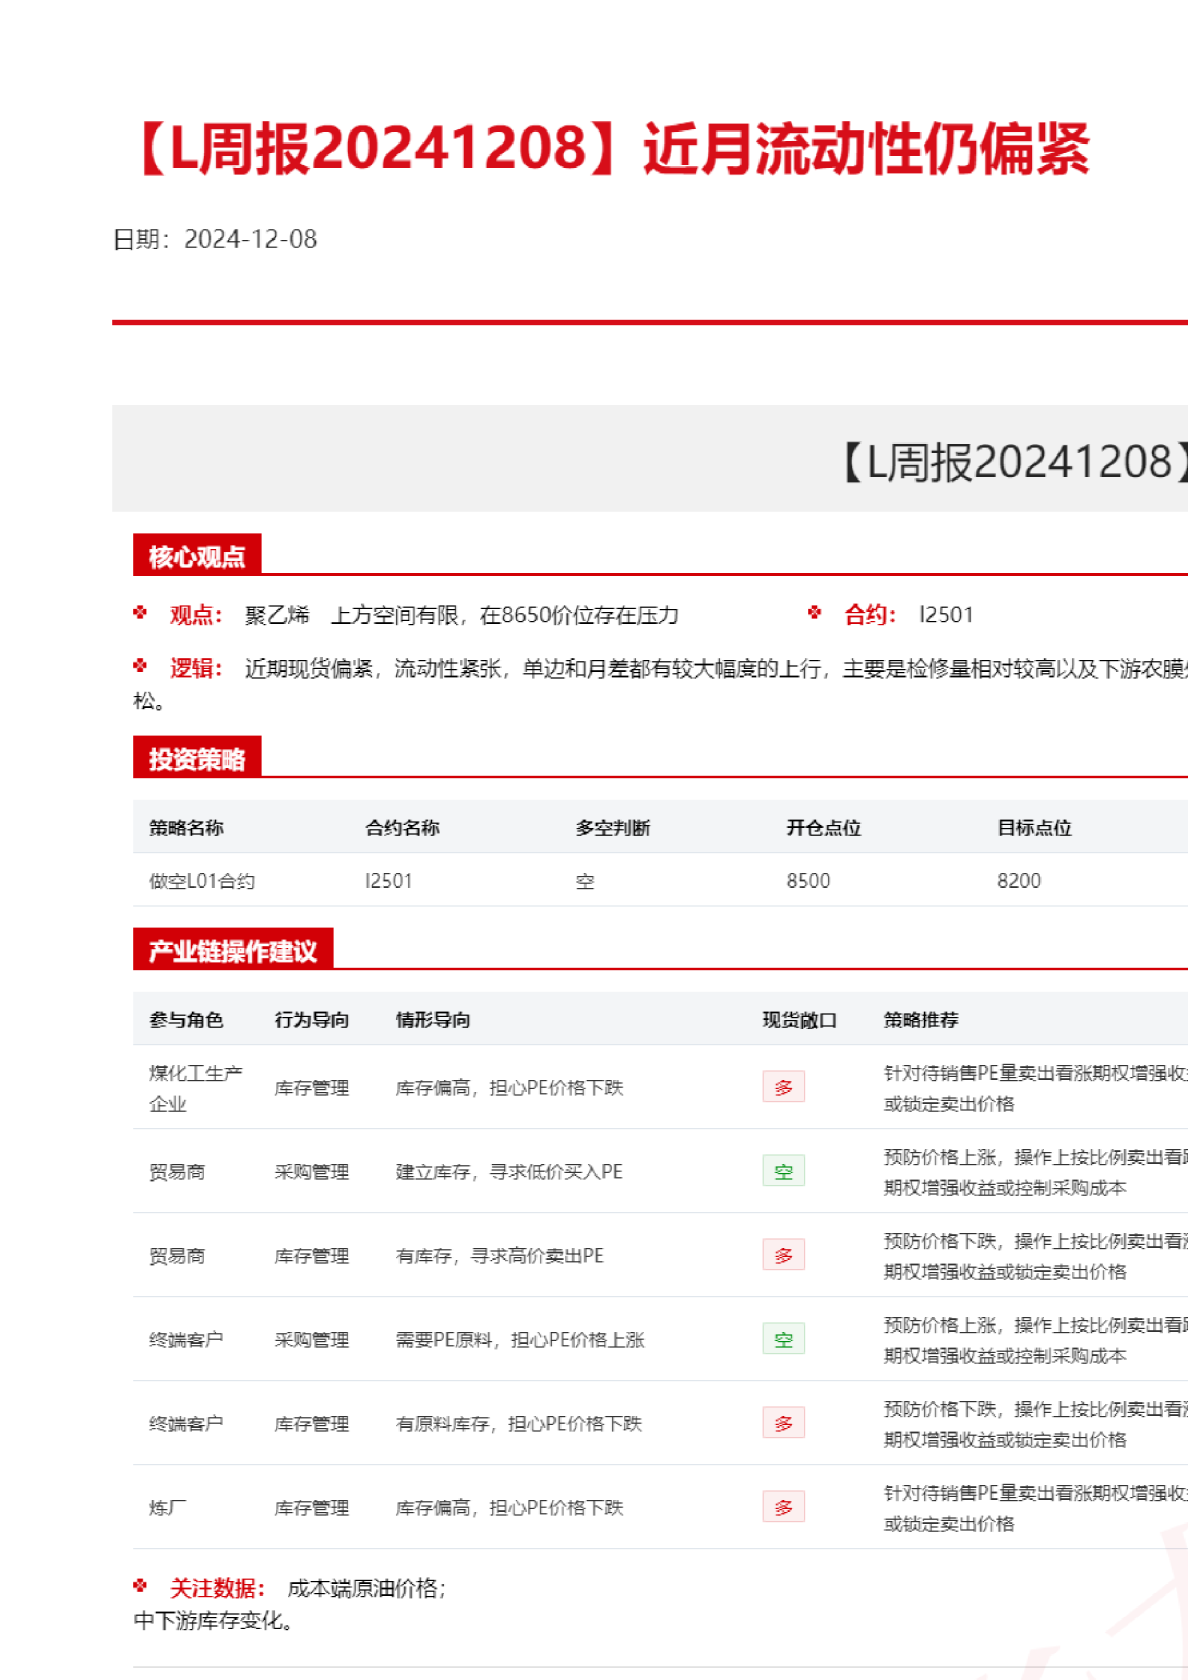Click the 做空L01合约 strategy name cell
This screenshot has height=1680, width=1188.
[x=202, y=881]
